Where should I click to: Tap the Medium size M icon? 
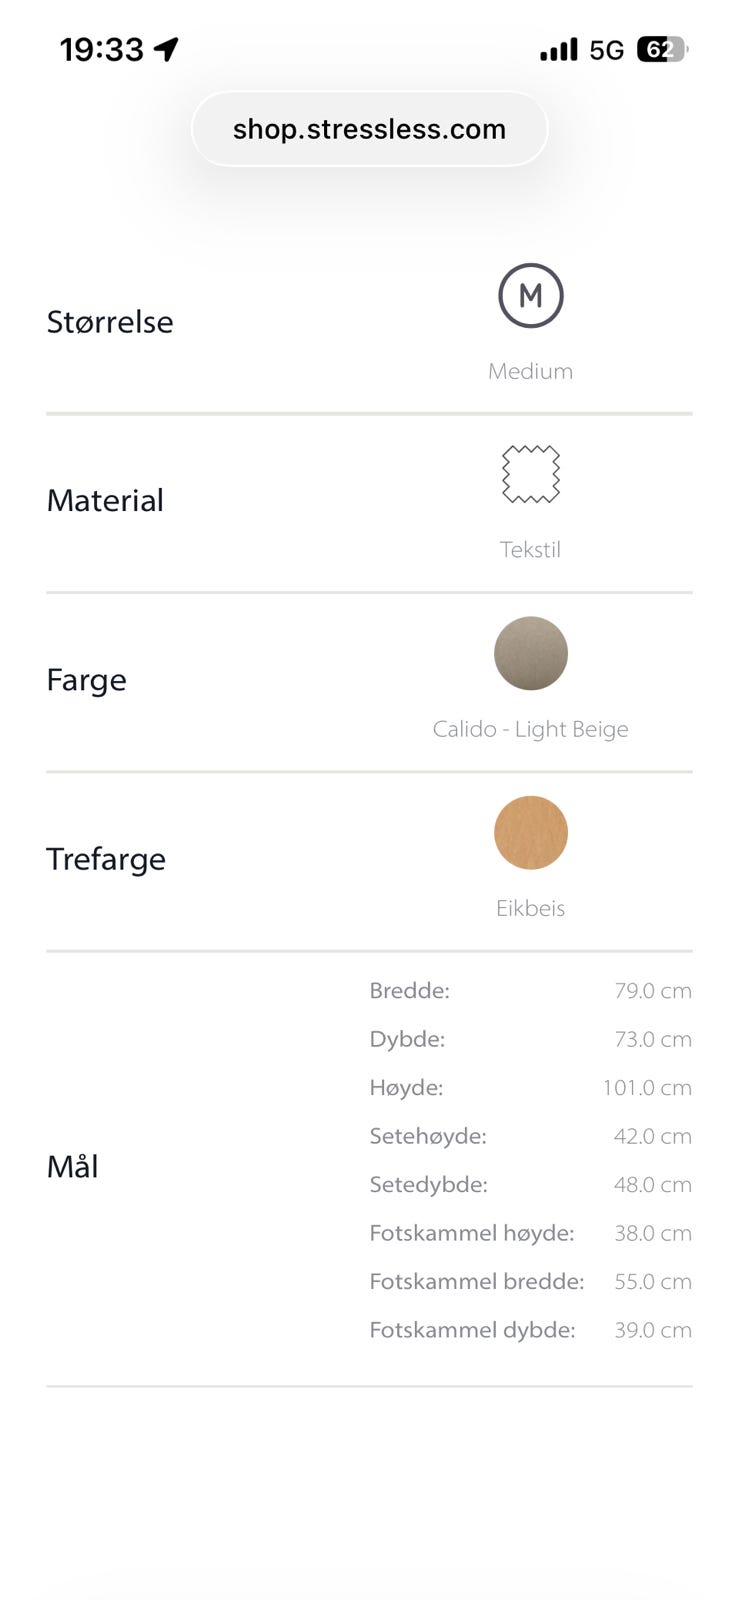point(530,296)
